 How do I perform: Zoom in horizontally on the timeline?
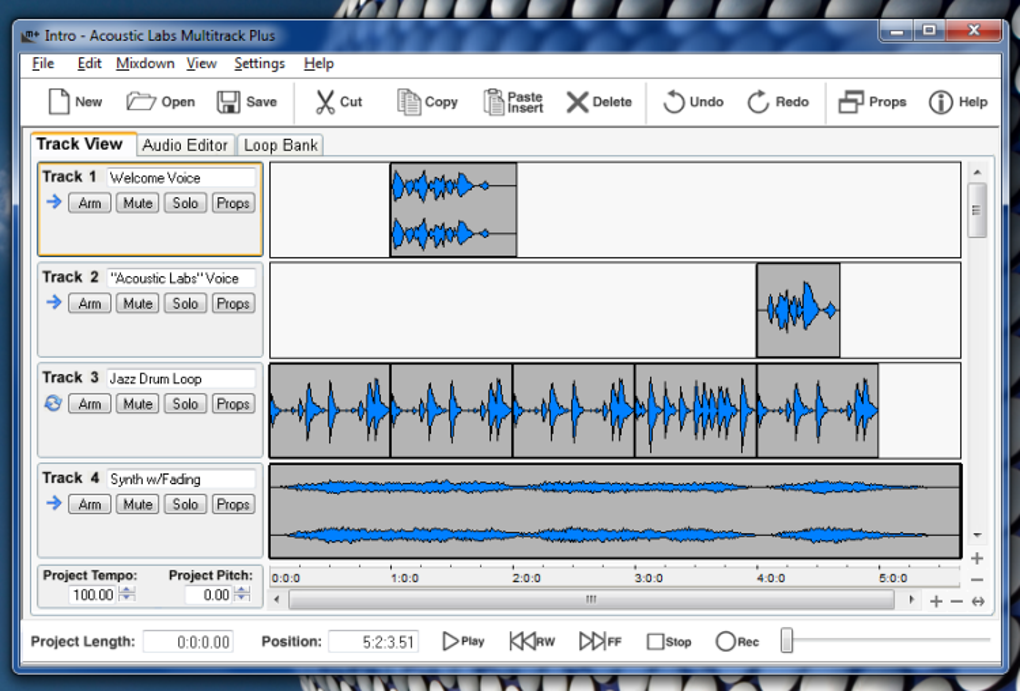point(936,601)
